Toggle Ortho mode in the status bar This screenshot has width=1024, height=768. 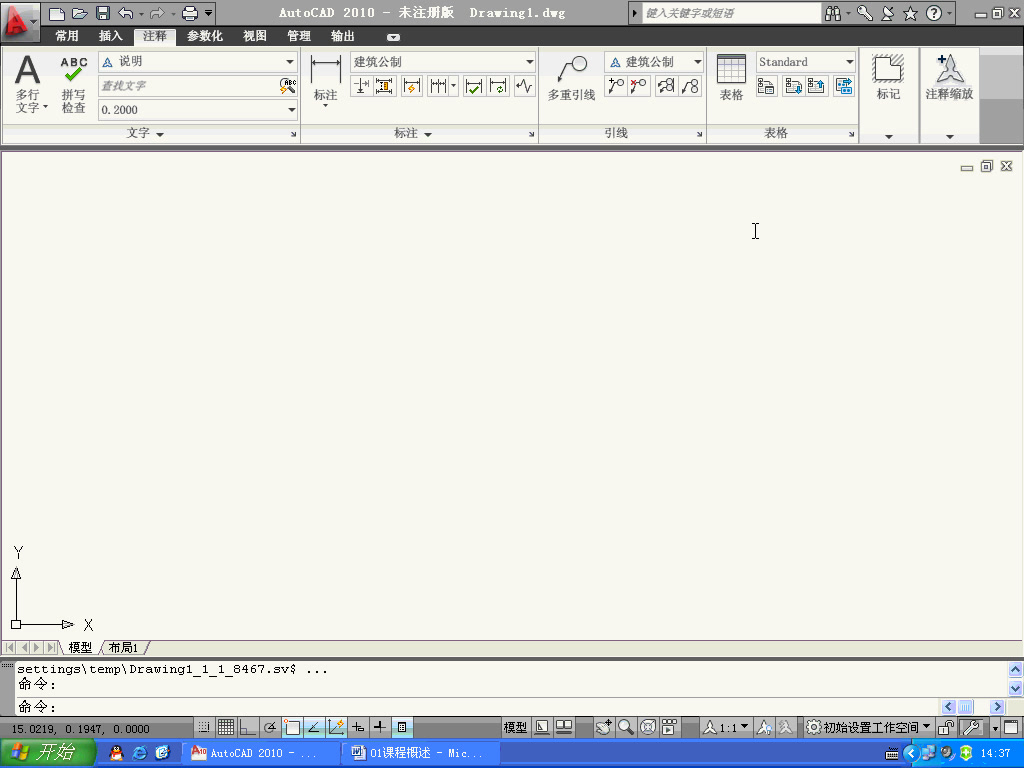pyautogui.click(x=246, y=727)
